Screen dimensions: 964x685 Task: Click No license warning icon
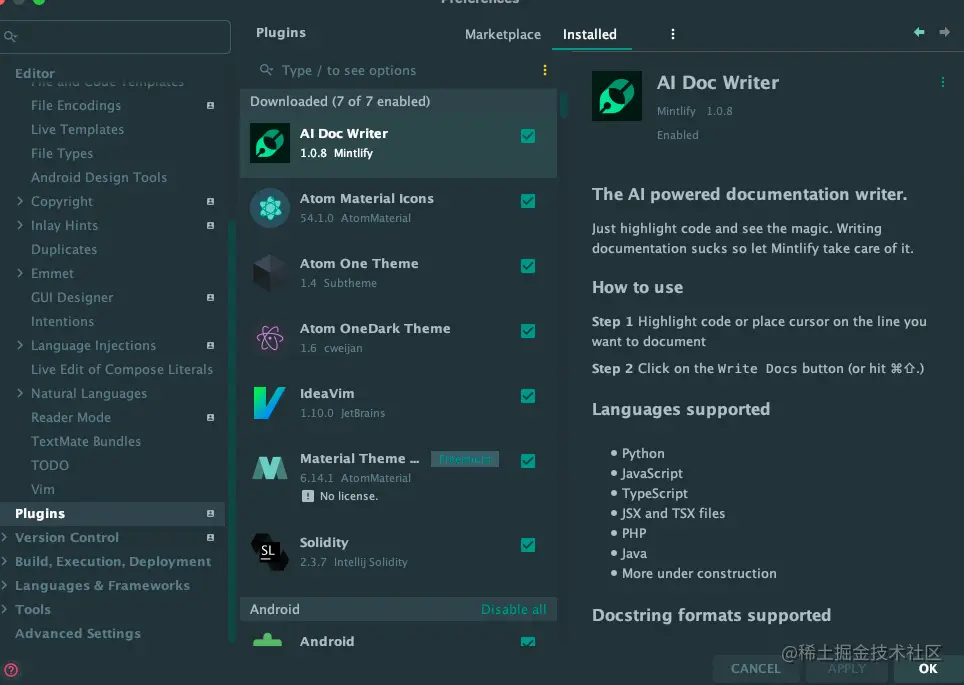click(307, 496)
